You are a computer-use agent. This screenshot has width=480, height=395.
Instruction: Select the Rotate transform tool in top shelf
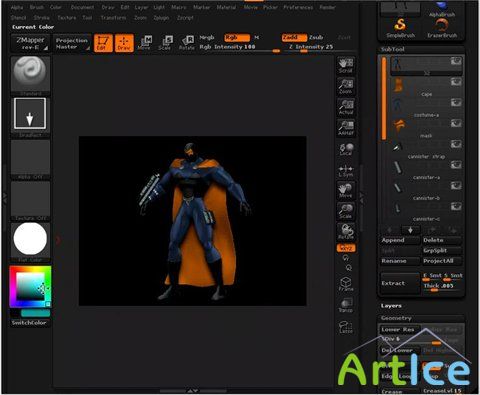pyautogui.click(x=187, y=43)
